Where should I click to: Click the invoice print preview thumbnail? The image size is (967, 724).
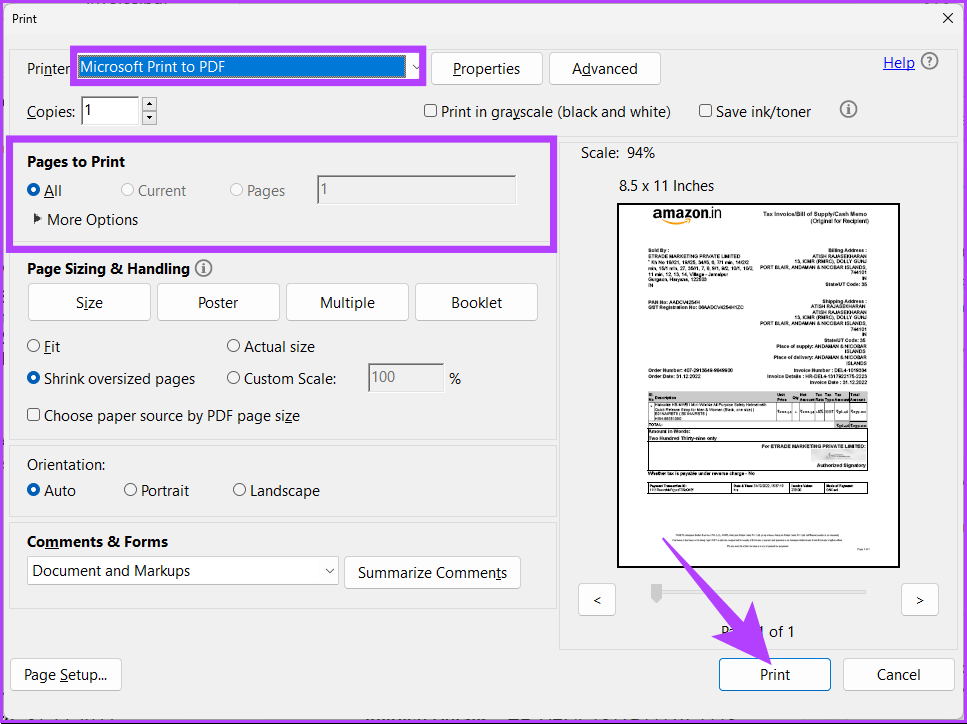759,385
